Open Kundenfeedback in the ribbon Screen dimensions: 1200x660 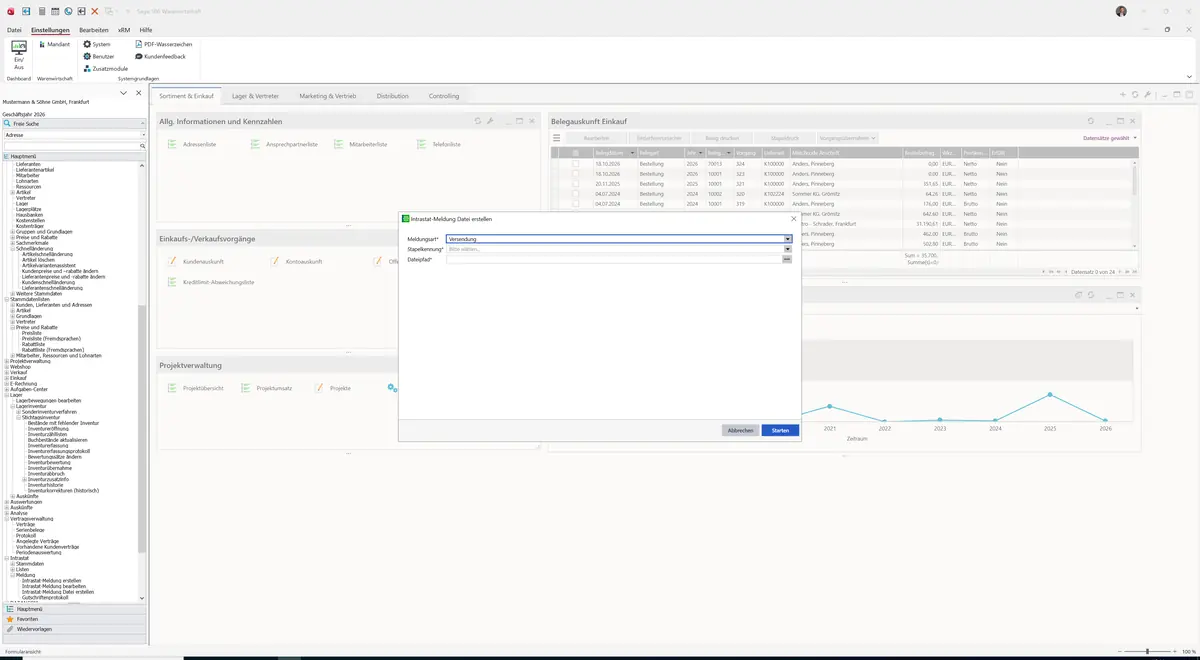[x=159, y=56]
